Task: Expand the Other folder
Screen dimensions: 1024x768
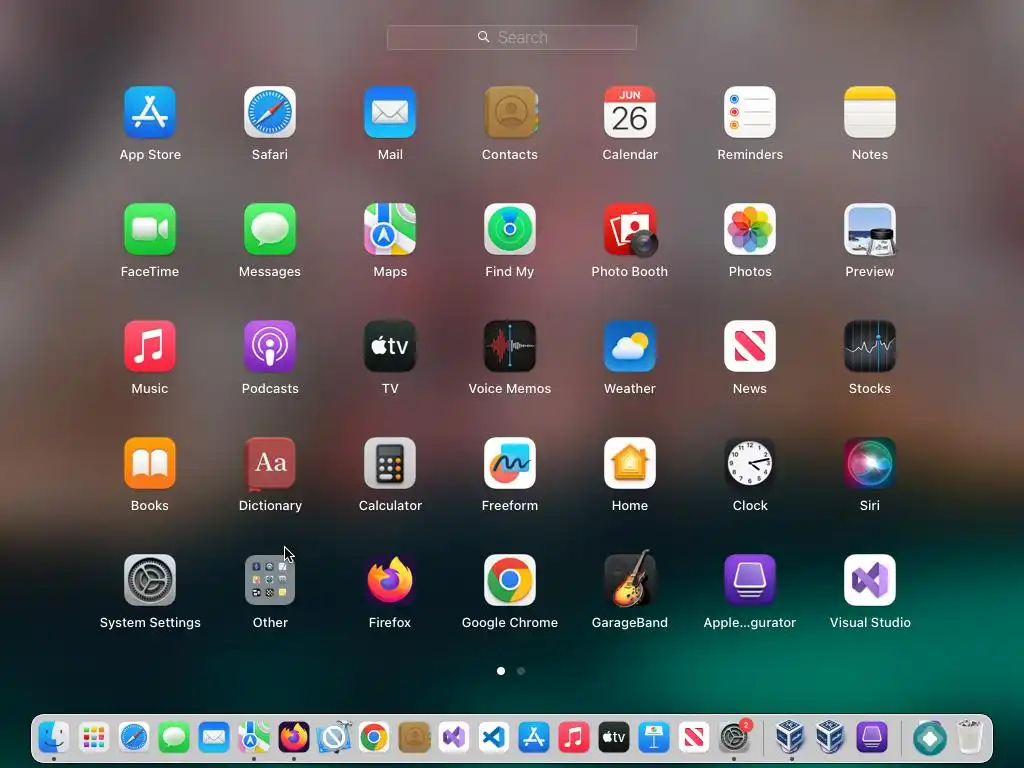Action: (270, 580)
